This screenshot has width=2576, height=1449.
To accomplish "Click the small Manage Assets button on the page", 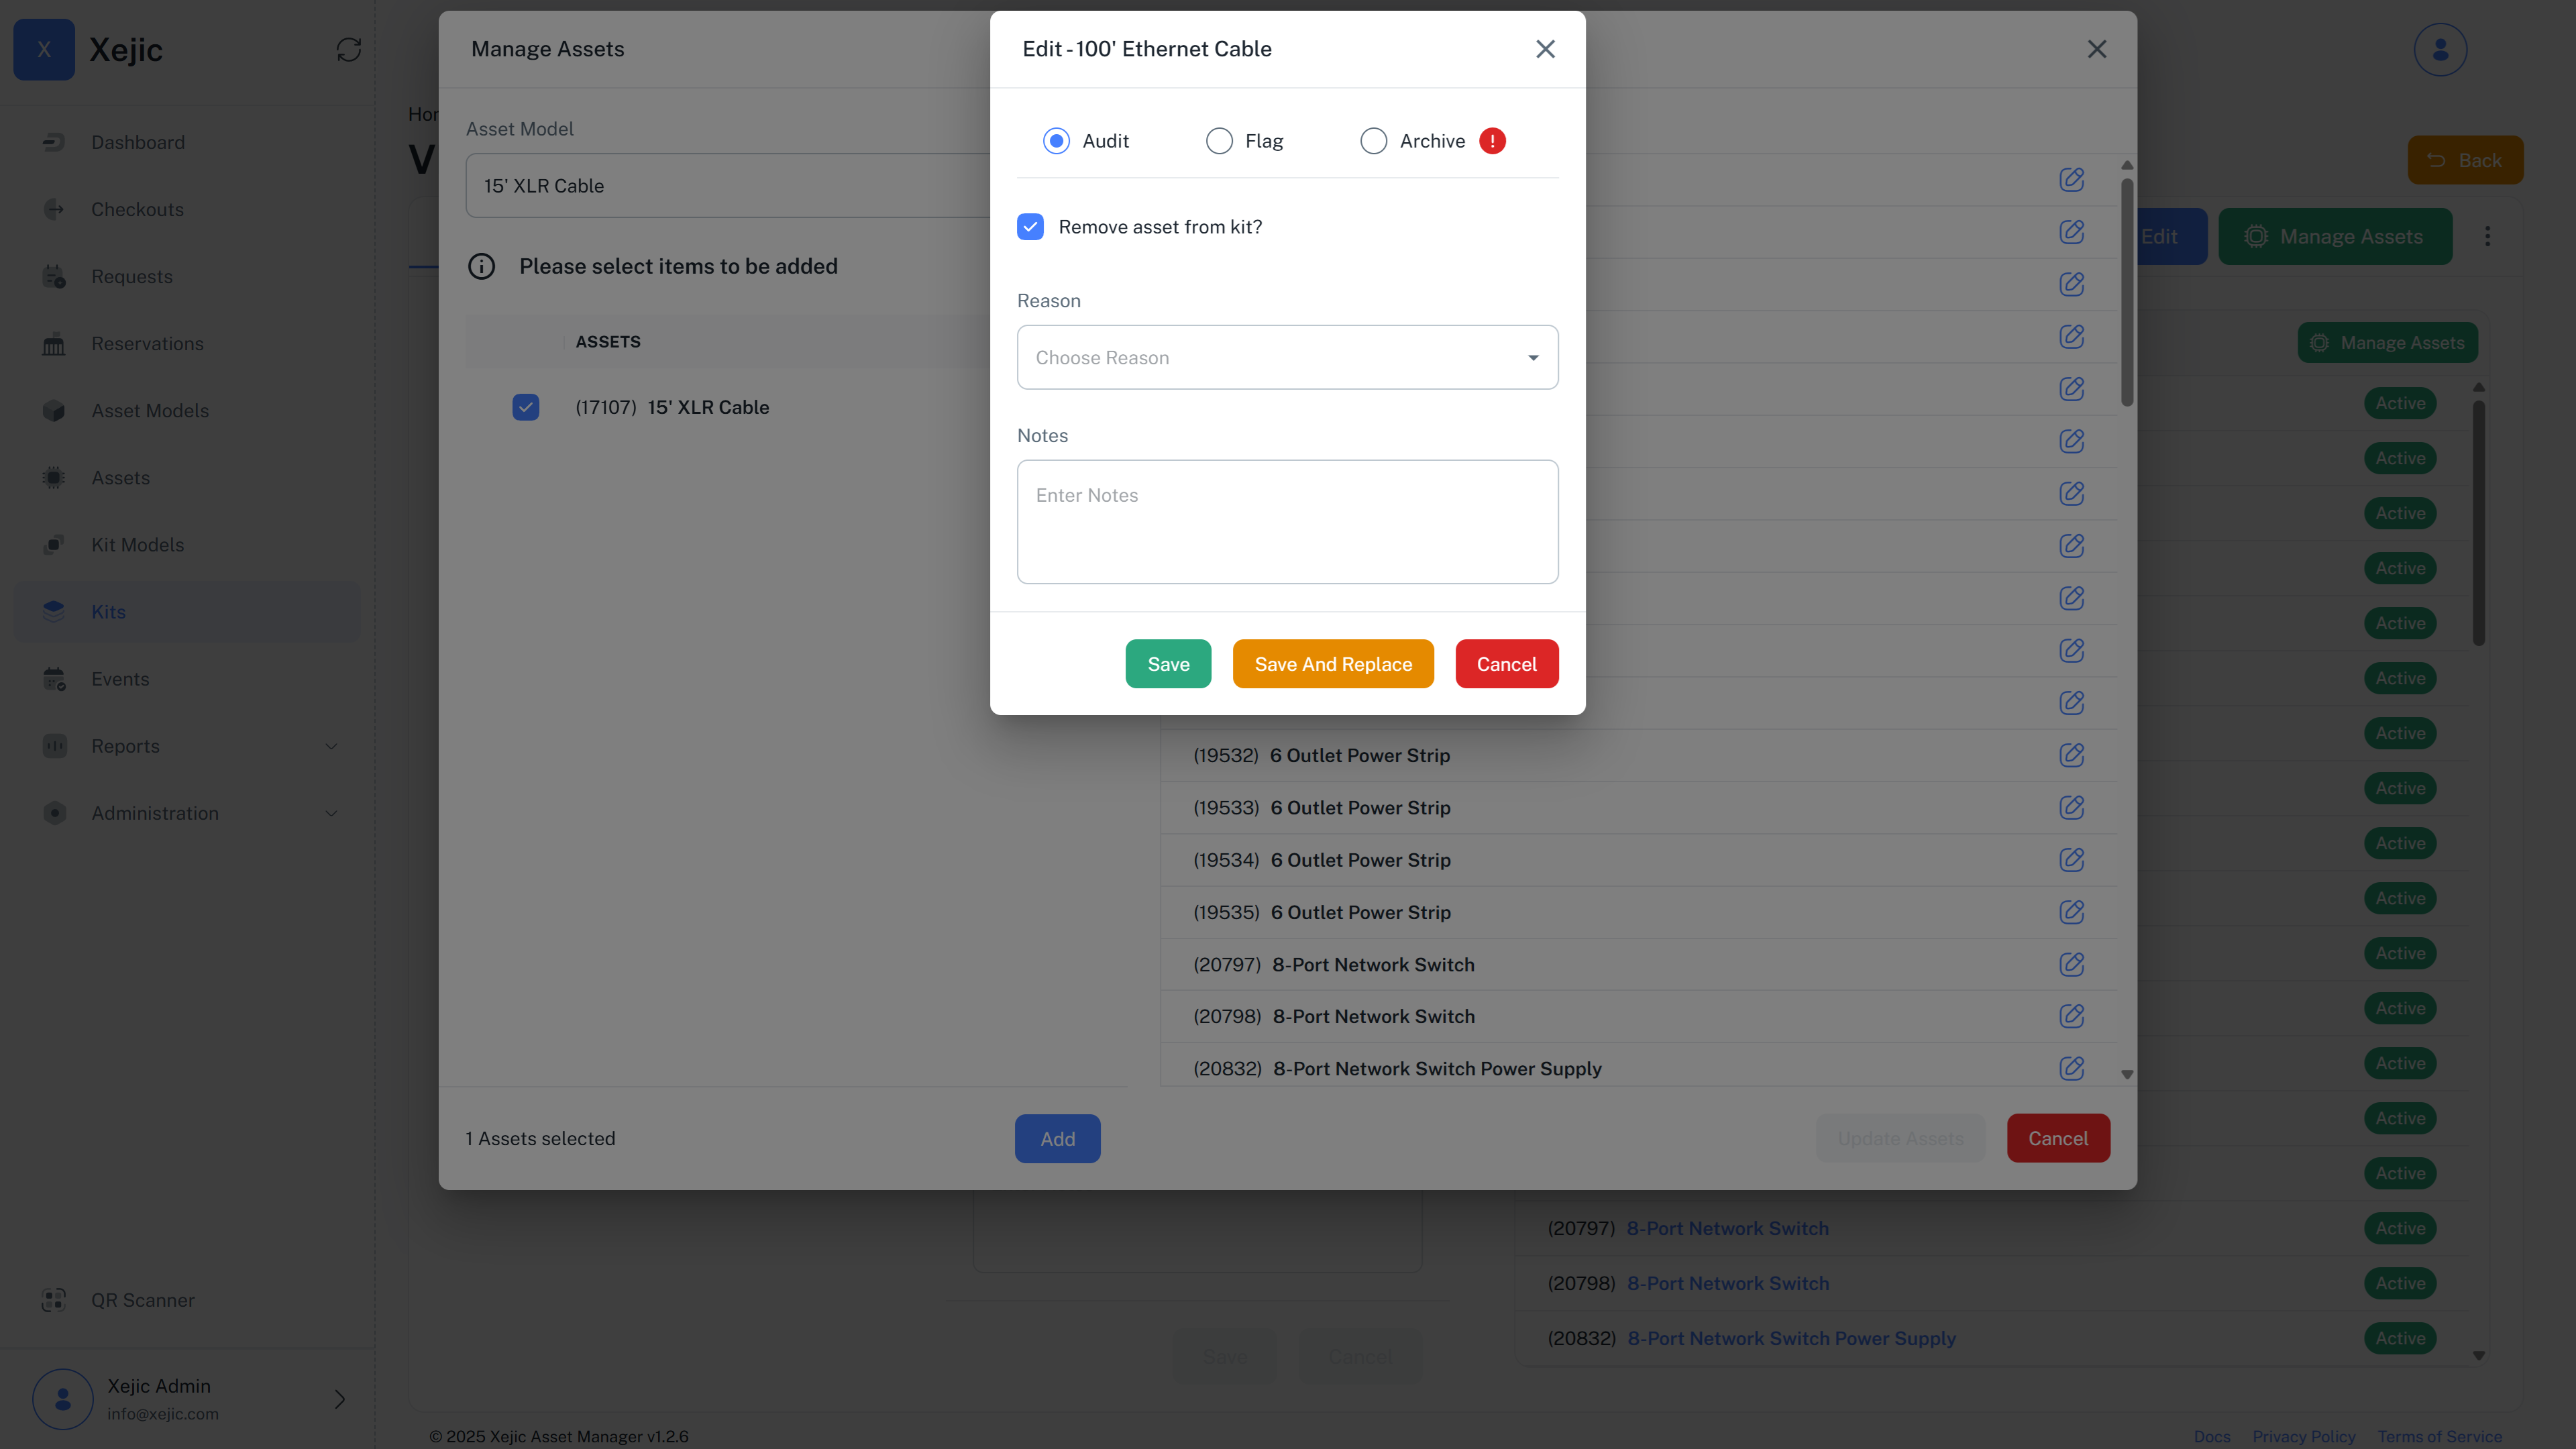I will pos(2387,342).
